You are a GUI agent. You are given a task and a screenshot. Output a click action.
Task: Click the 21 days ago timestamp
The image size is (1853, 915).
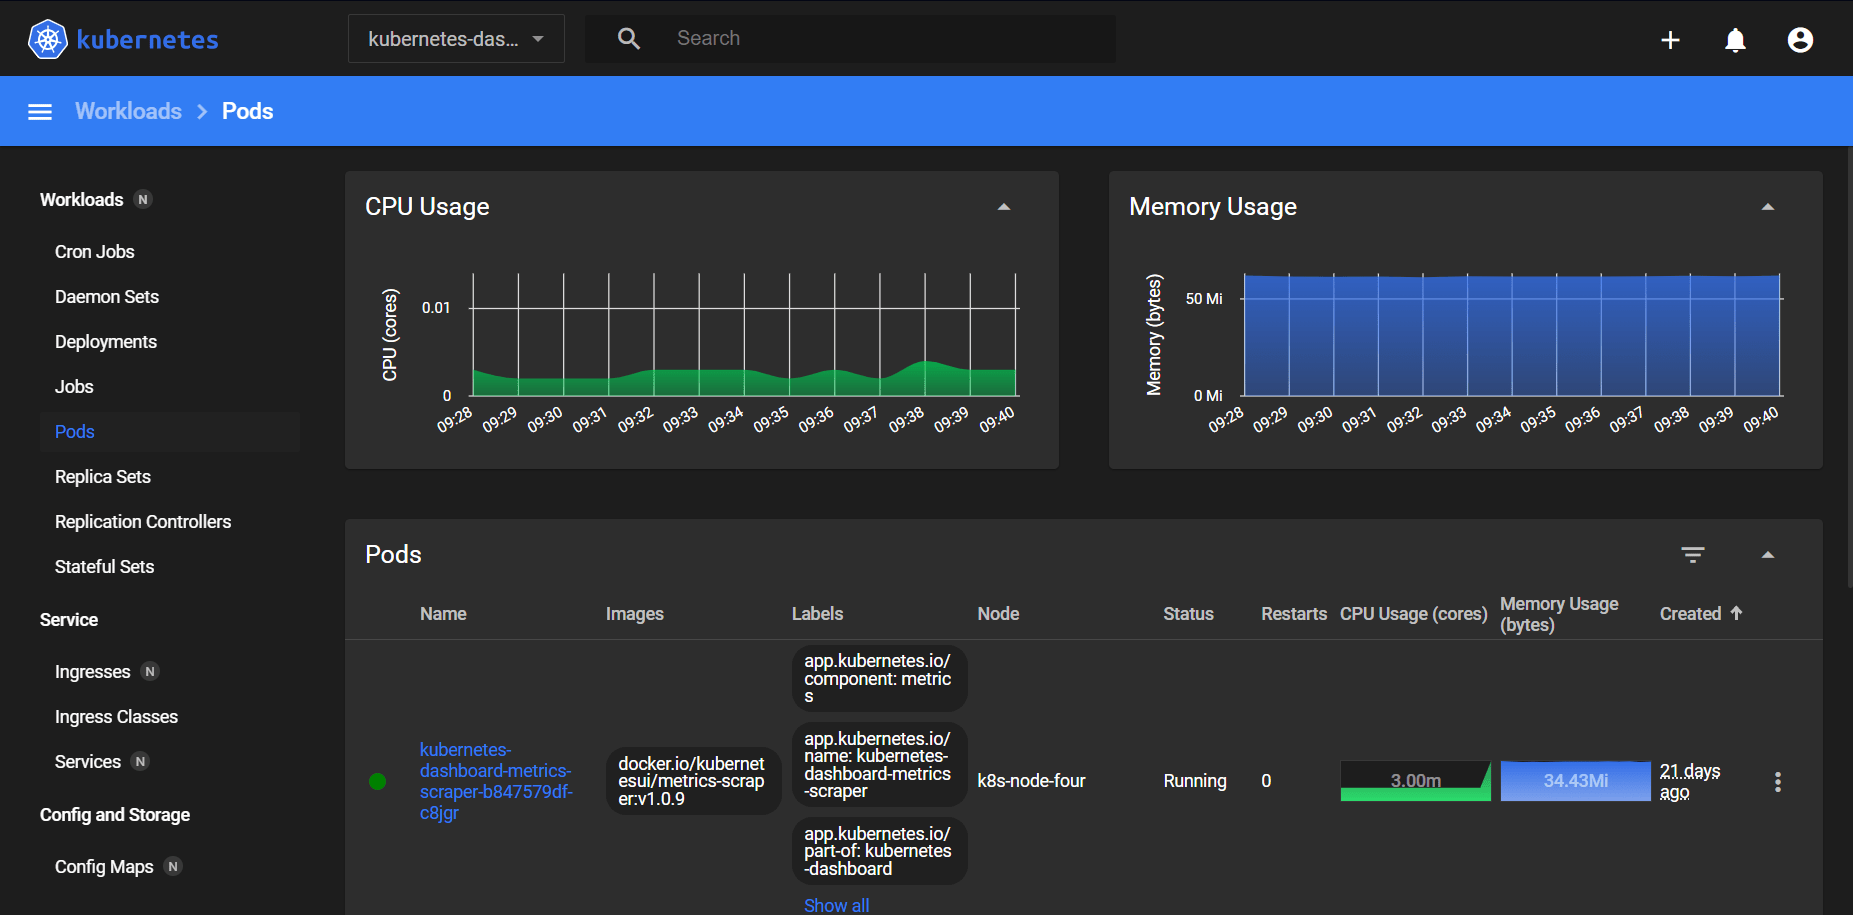(x=1690, y=782)
